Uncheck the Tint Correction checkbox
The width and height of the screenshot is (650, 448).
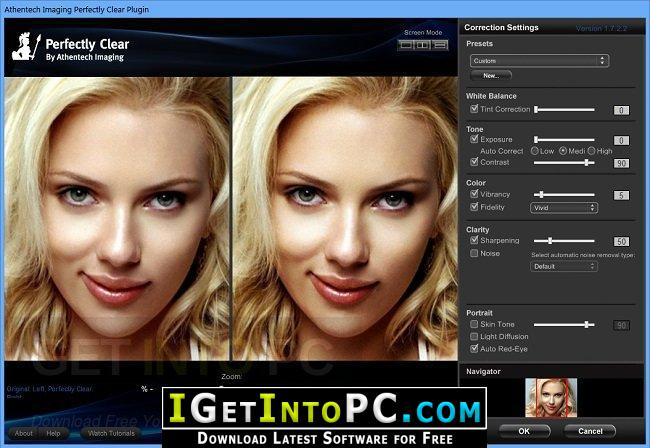pos(474,109)
